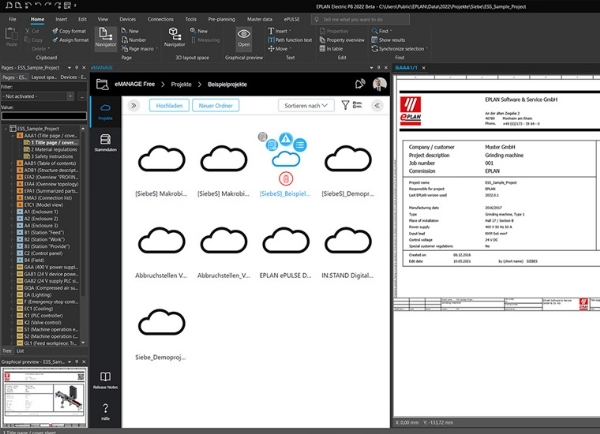Screen dimensions: 600x434
Task: Click the Projekte breadcrumb link
Action: (x=181, y=84)
